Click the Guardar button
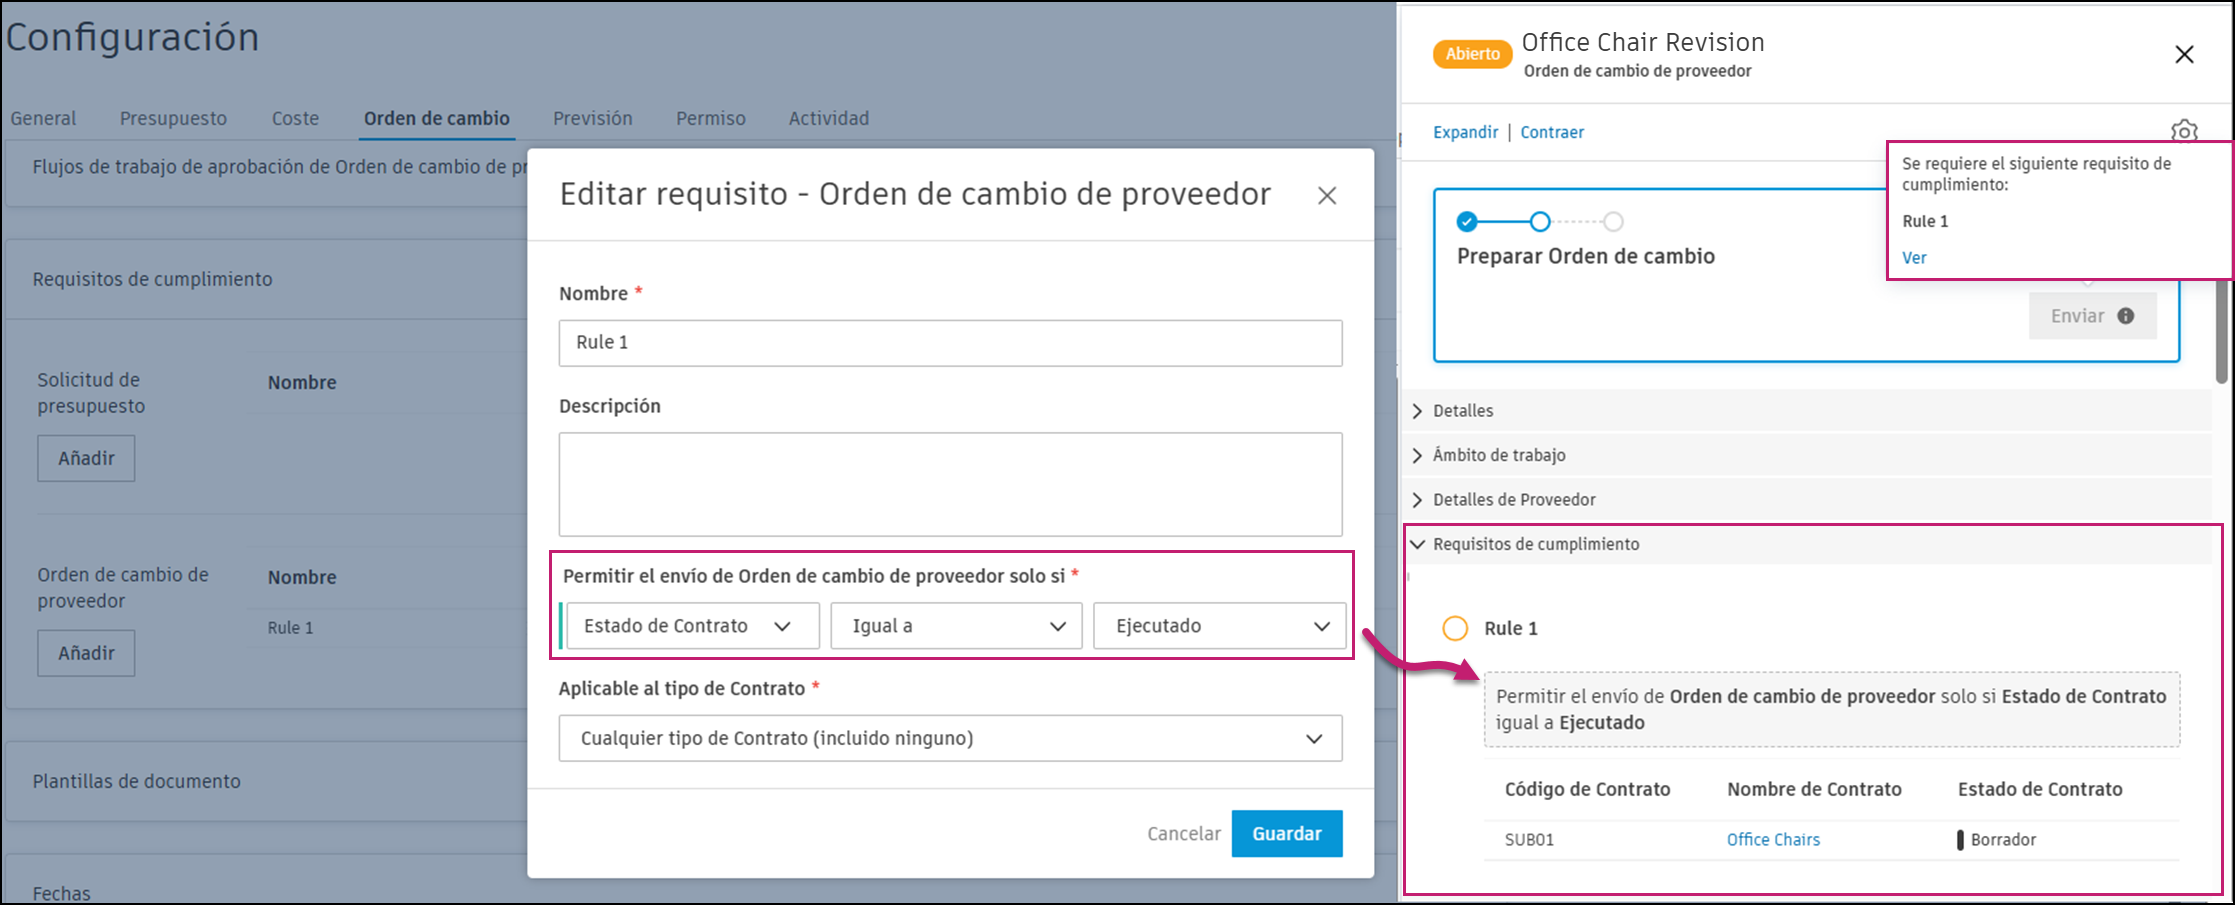 1286,833
